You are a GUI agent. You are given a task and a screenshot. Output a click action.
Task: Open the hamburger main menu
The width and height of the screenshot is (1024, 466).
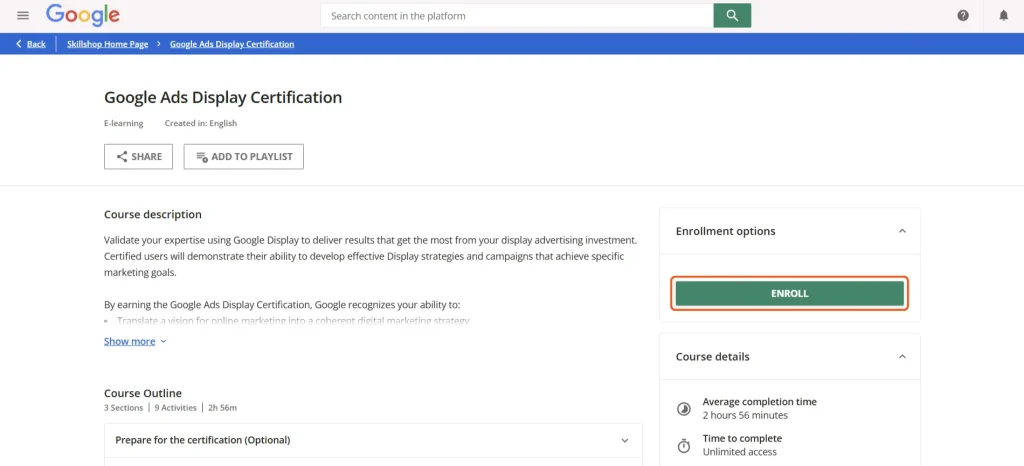23,16
